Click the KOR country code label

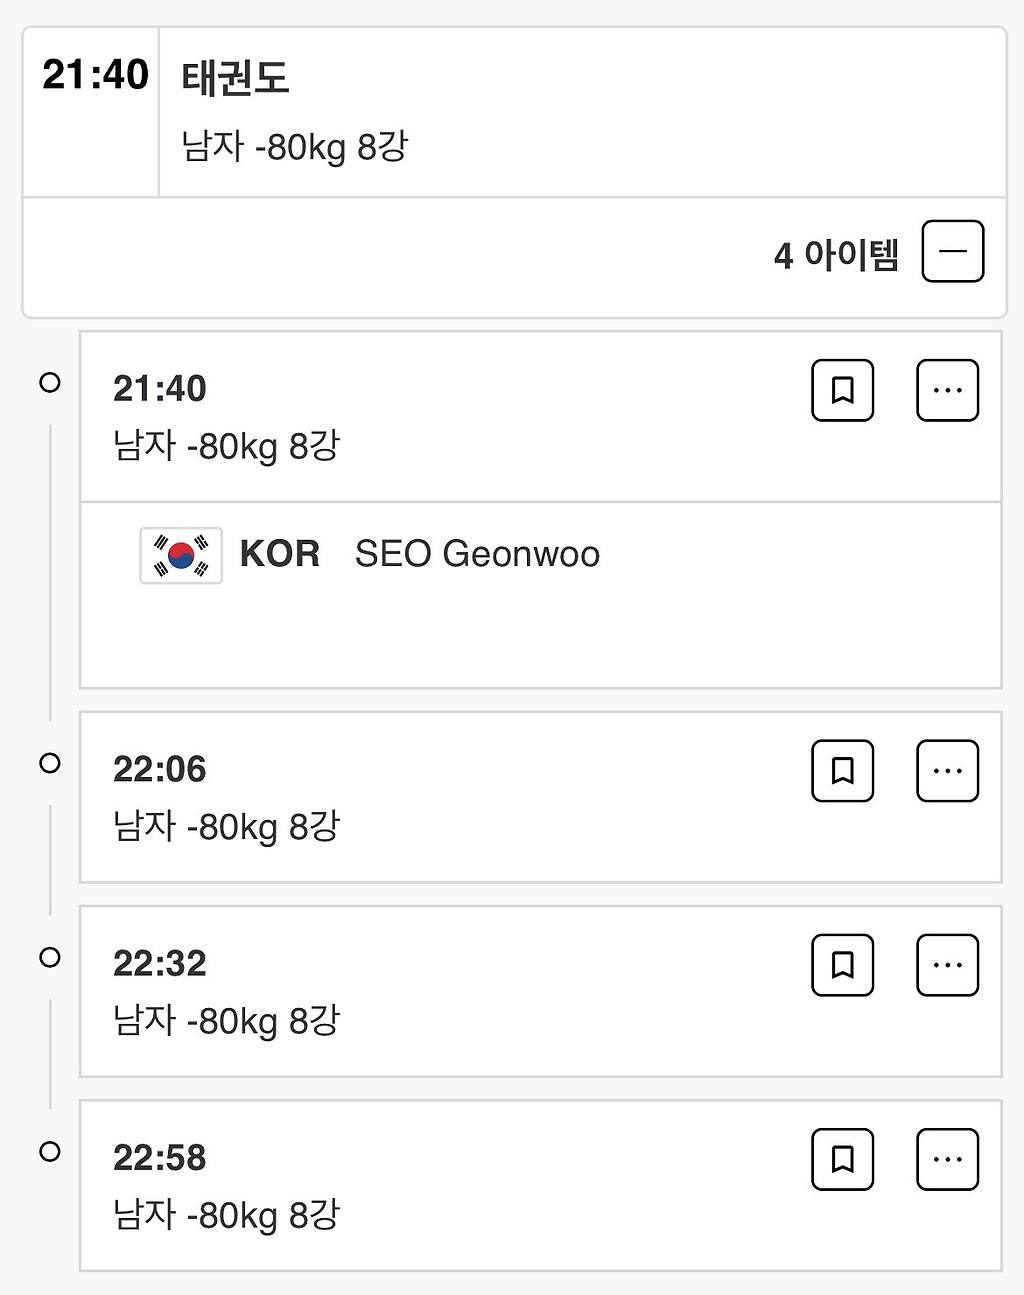pyautogui.click(x=280, y=554)
